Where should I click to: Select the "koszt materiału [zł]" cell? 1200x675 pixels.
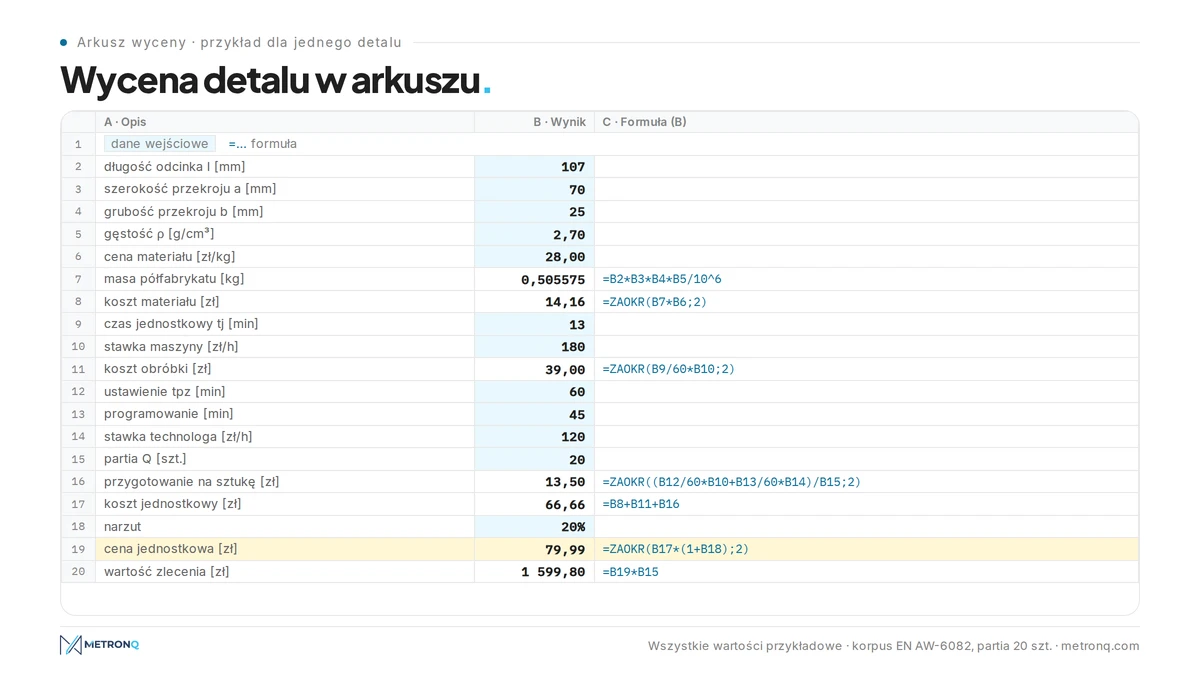click(285, 302)
